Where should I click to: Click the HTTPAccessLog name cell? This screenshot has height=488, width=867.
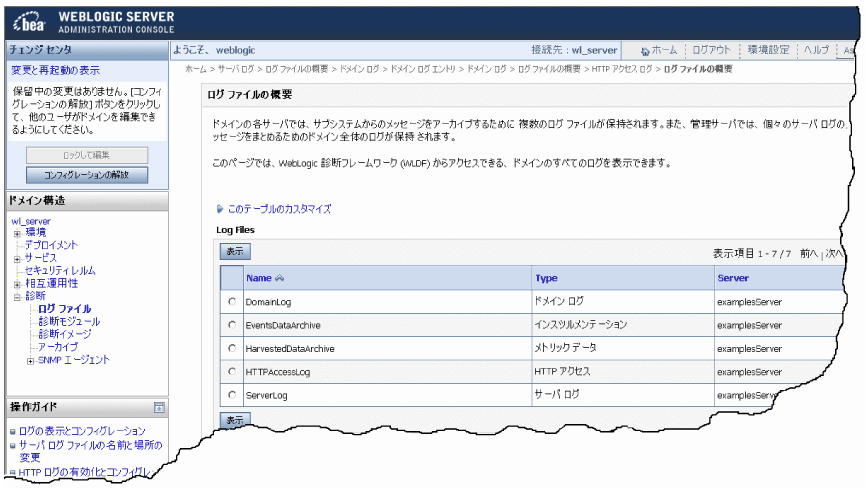(278, 372)
